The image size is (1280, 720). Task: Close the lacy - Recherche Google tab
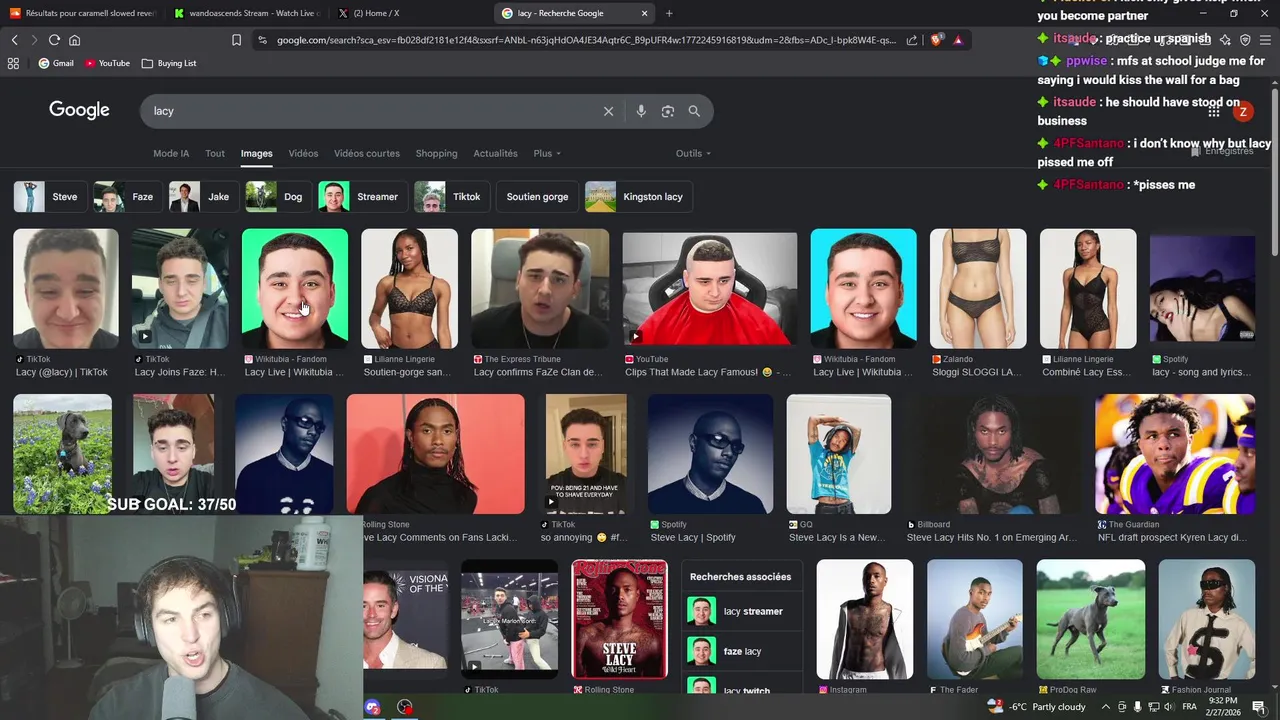[x=644, y=13]
